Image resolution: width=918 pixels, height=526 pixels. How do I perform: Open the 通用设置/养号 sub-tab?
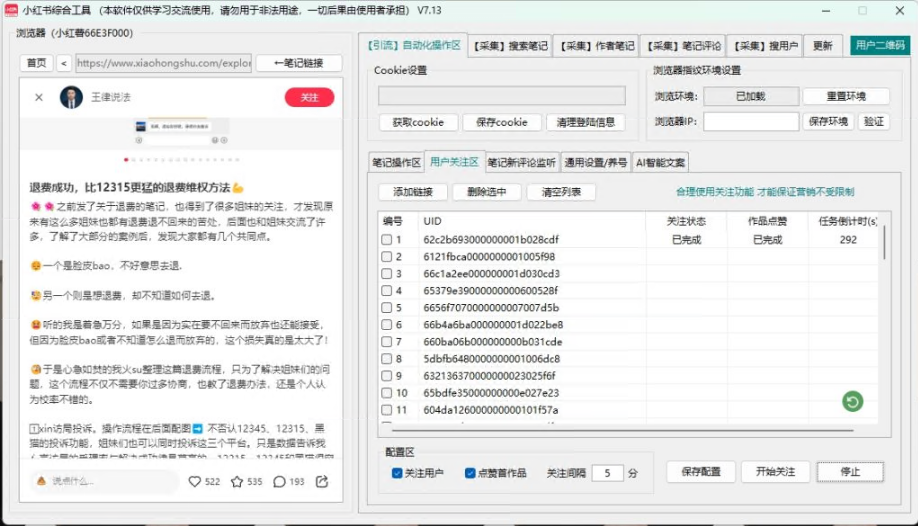595,162
